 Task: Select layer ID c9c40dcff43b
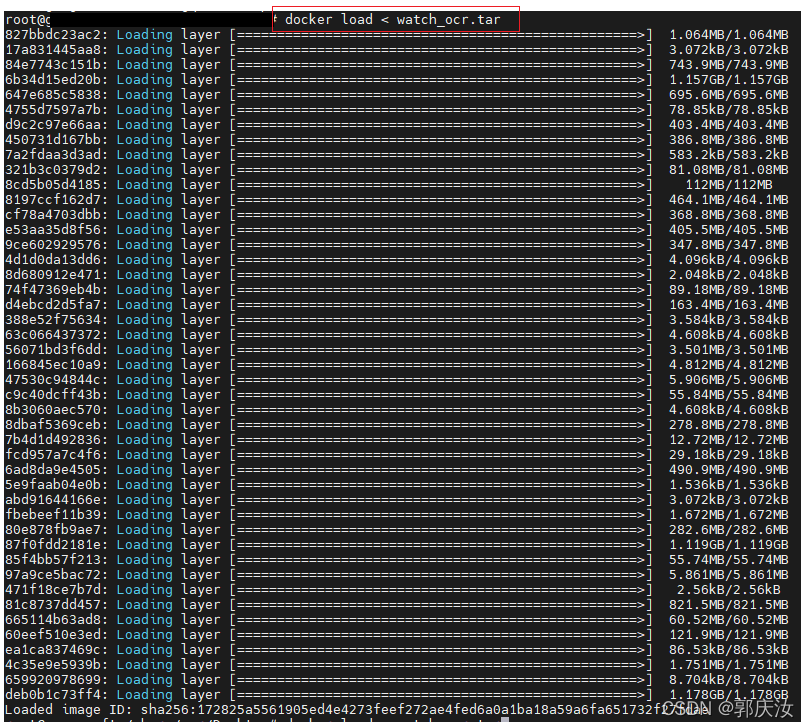pos(53,394)
